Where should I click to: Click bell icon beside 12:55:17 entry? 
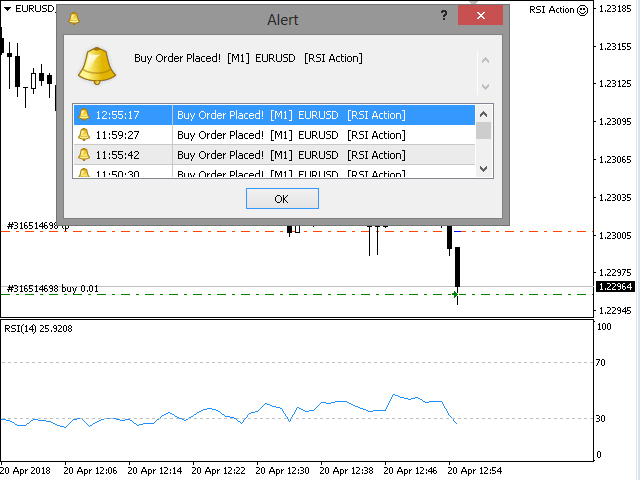pyautogui.click(x=84, y=115)
